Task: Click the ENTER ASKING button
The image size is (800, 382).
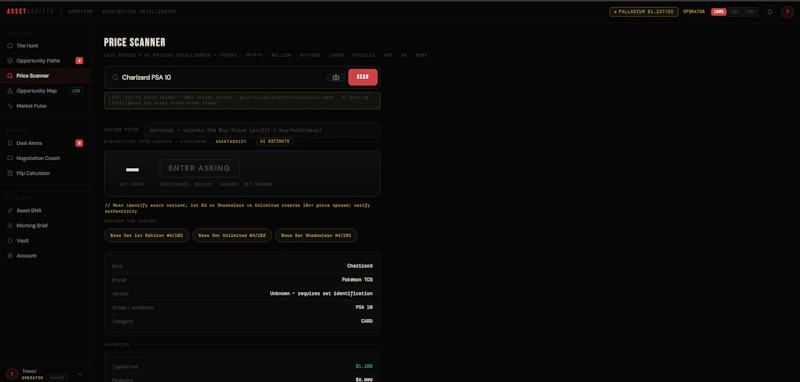Action: [199, 168]
